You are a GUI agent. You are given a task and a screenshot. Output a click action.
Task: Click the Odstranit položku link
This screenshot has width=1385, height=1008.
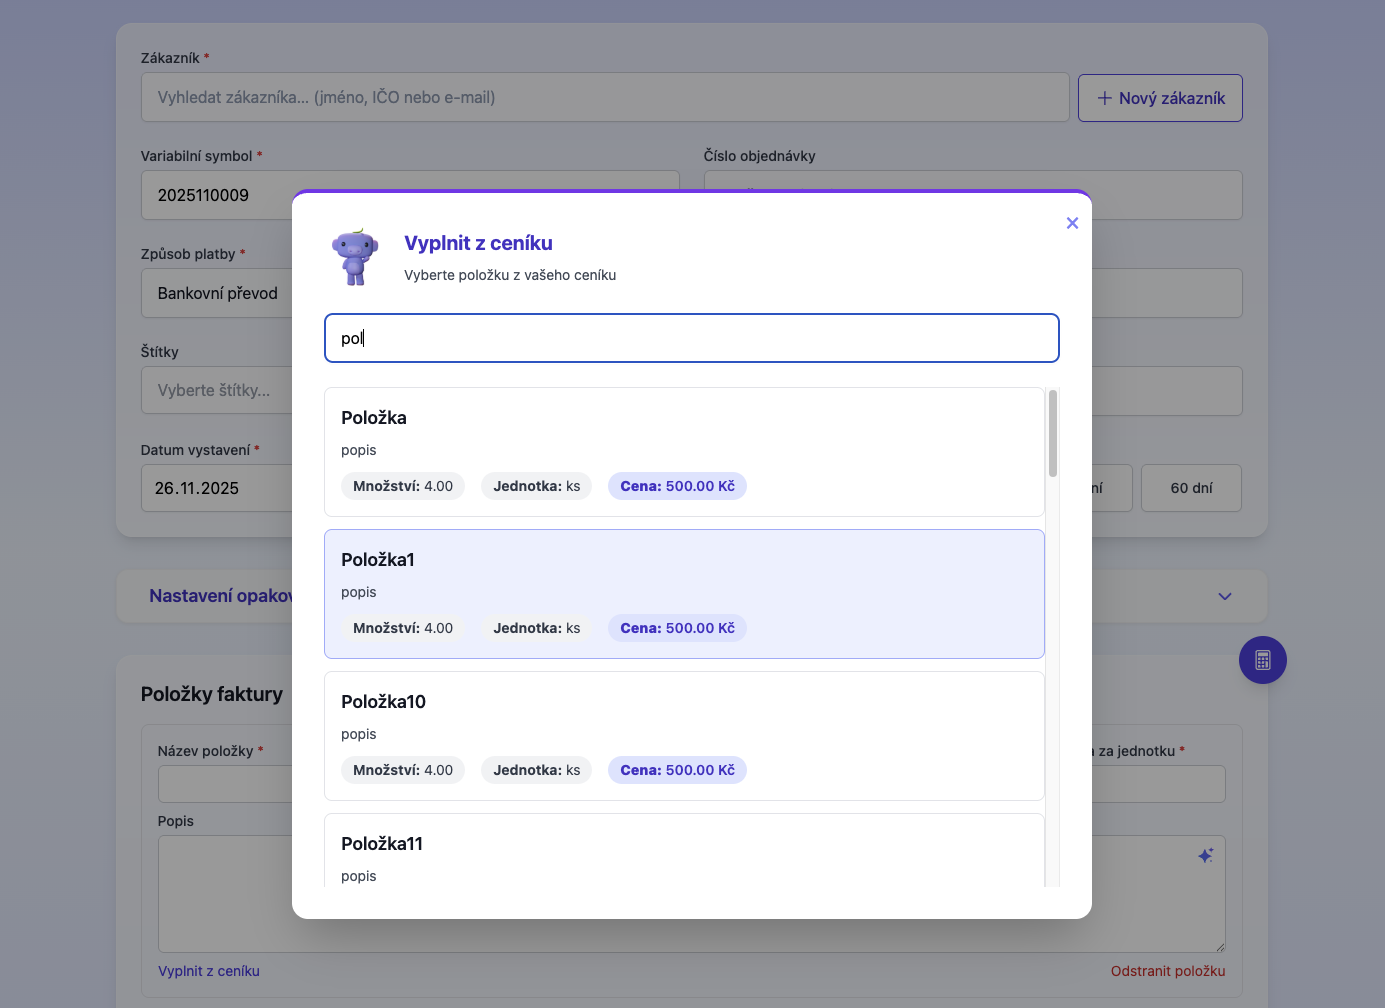click(1167, 971)
